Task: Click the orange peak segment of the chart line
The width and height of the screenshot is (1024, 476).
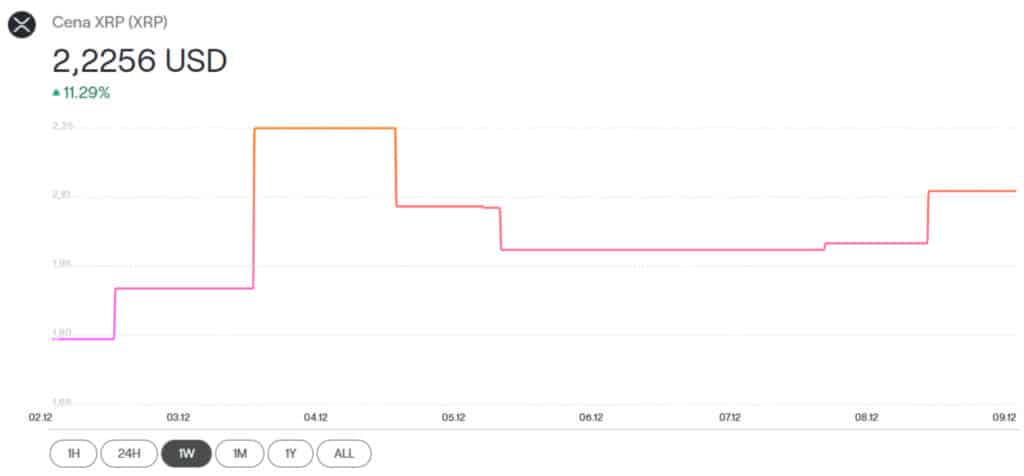Action: [325, 128]
